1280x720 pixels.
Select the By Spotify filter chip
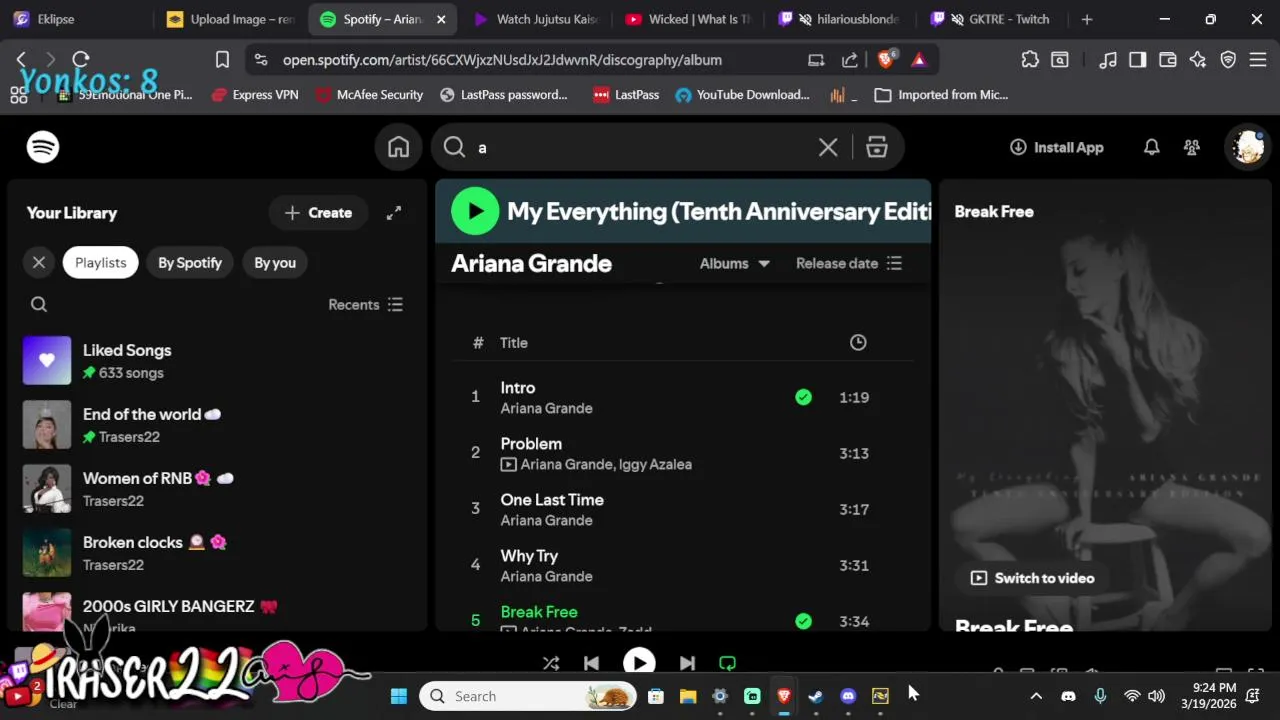coord(190,263)
